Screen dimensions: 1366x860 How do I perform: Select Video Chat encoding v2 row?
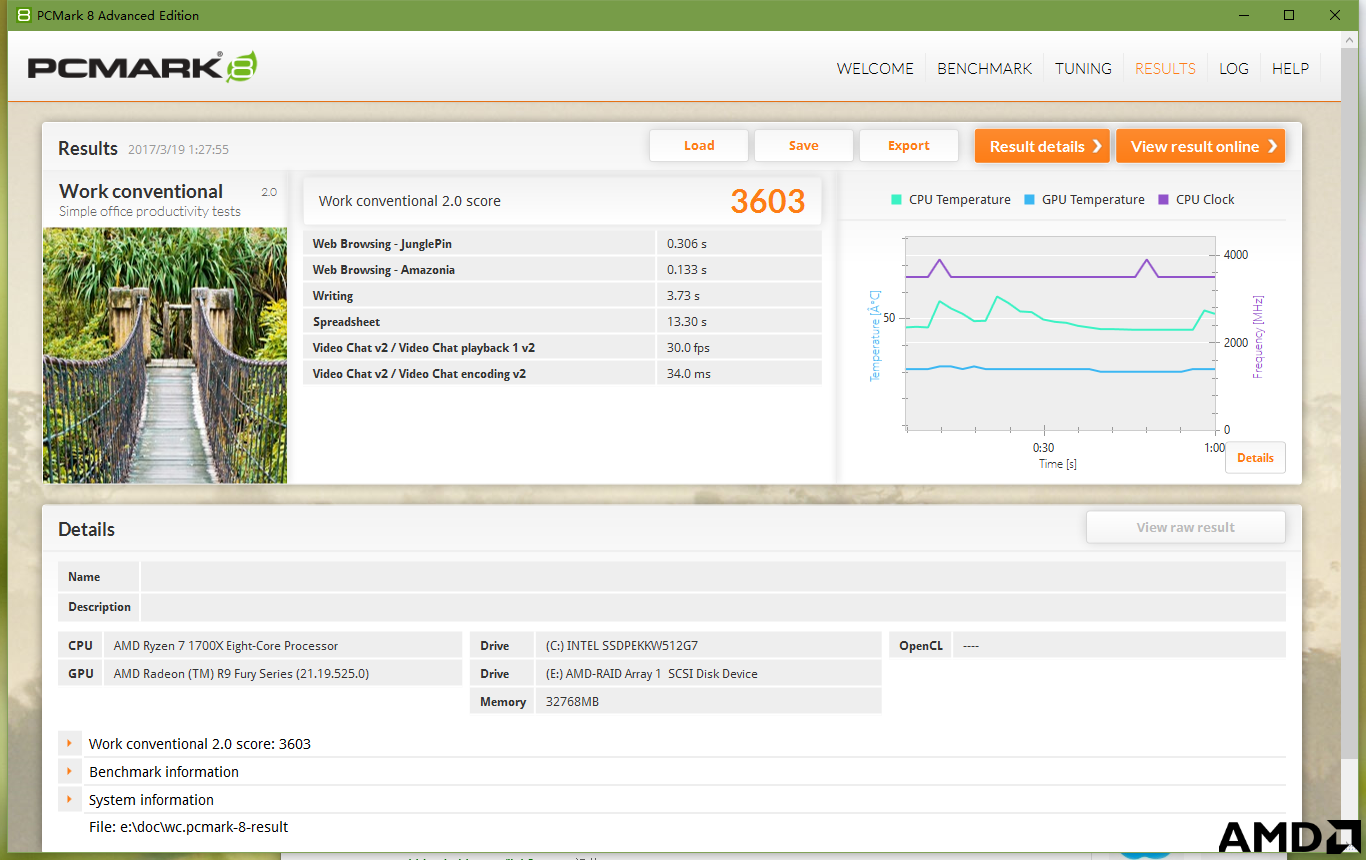coord(562,373)
